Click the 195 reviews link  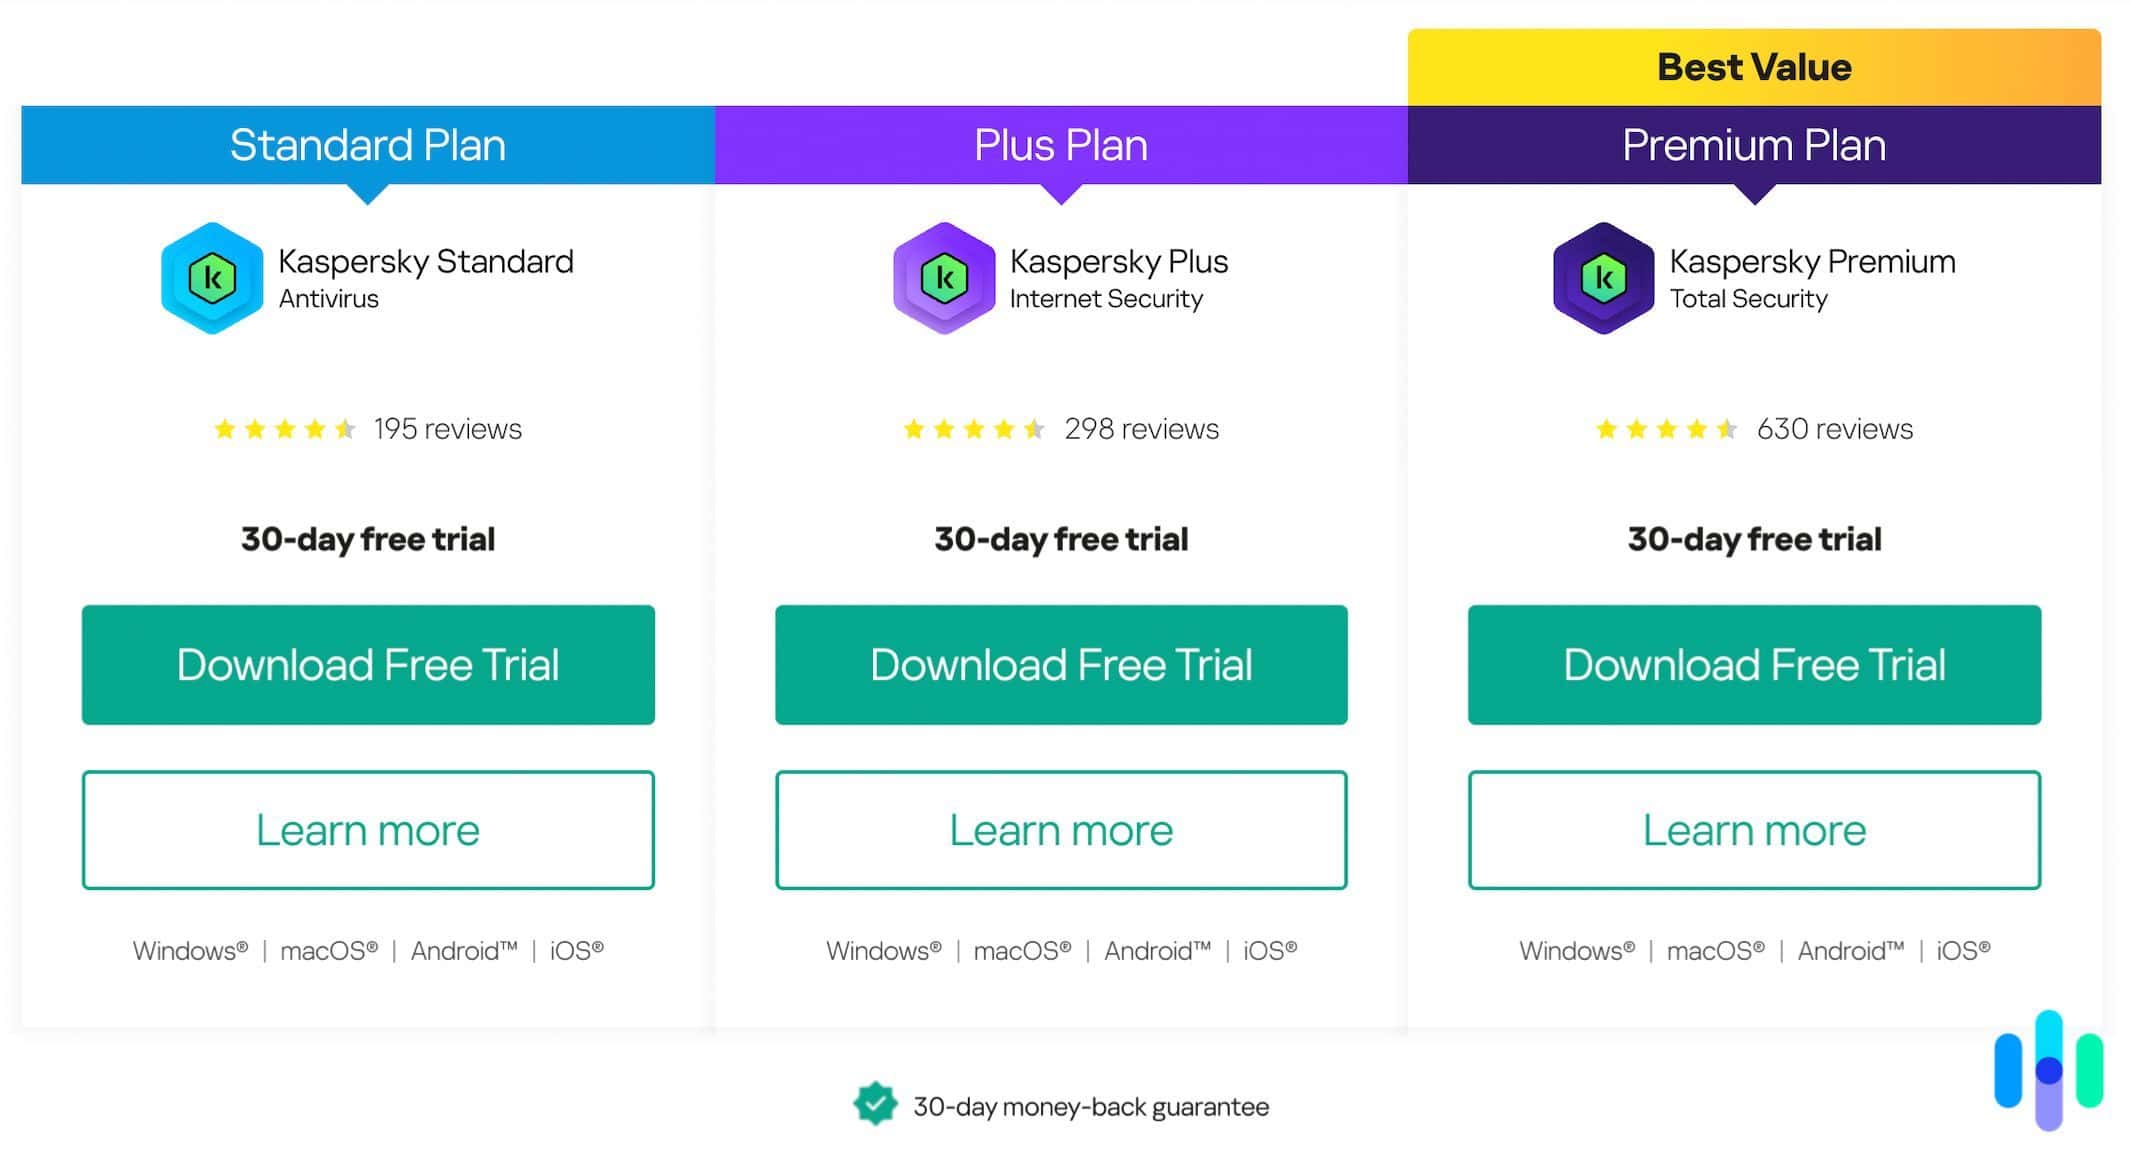pos(446,429)
